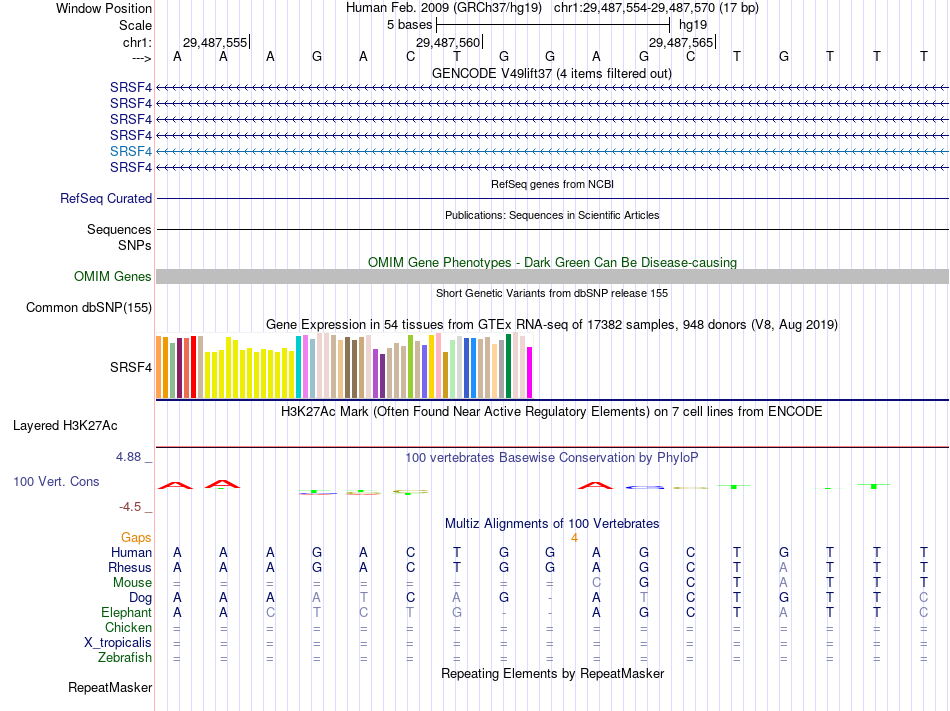Select the Human alignment row label
This screenshot has width=950, height=711.
pyautogui.click(x=131, y=552)
